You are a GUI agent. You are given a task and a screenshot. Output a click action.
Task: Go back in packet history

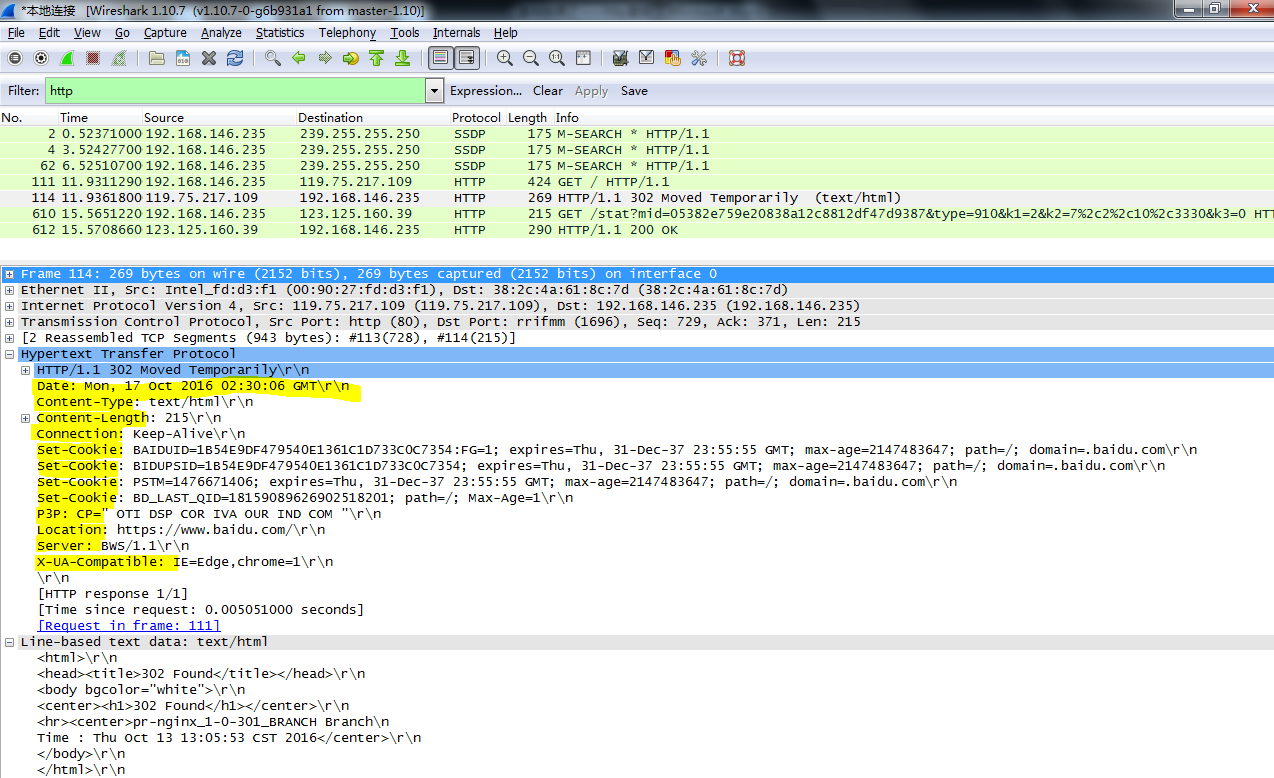298,58
